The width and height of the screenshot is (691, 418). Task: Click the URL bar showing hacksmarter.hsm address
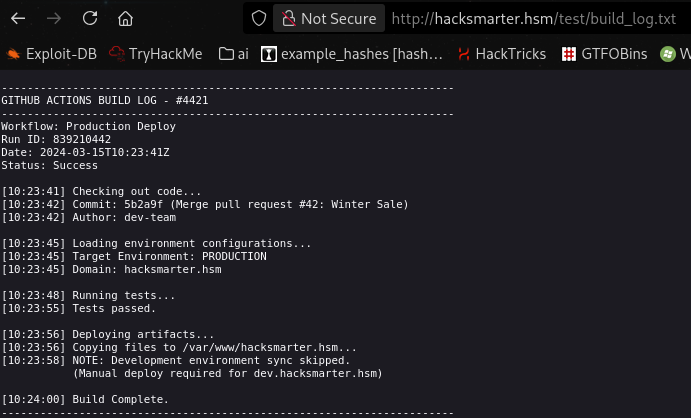[x=534, y=18]
